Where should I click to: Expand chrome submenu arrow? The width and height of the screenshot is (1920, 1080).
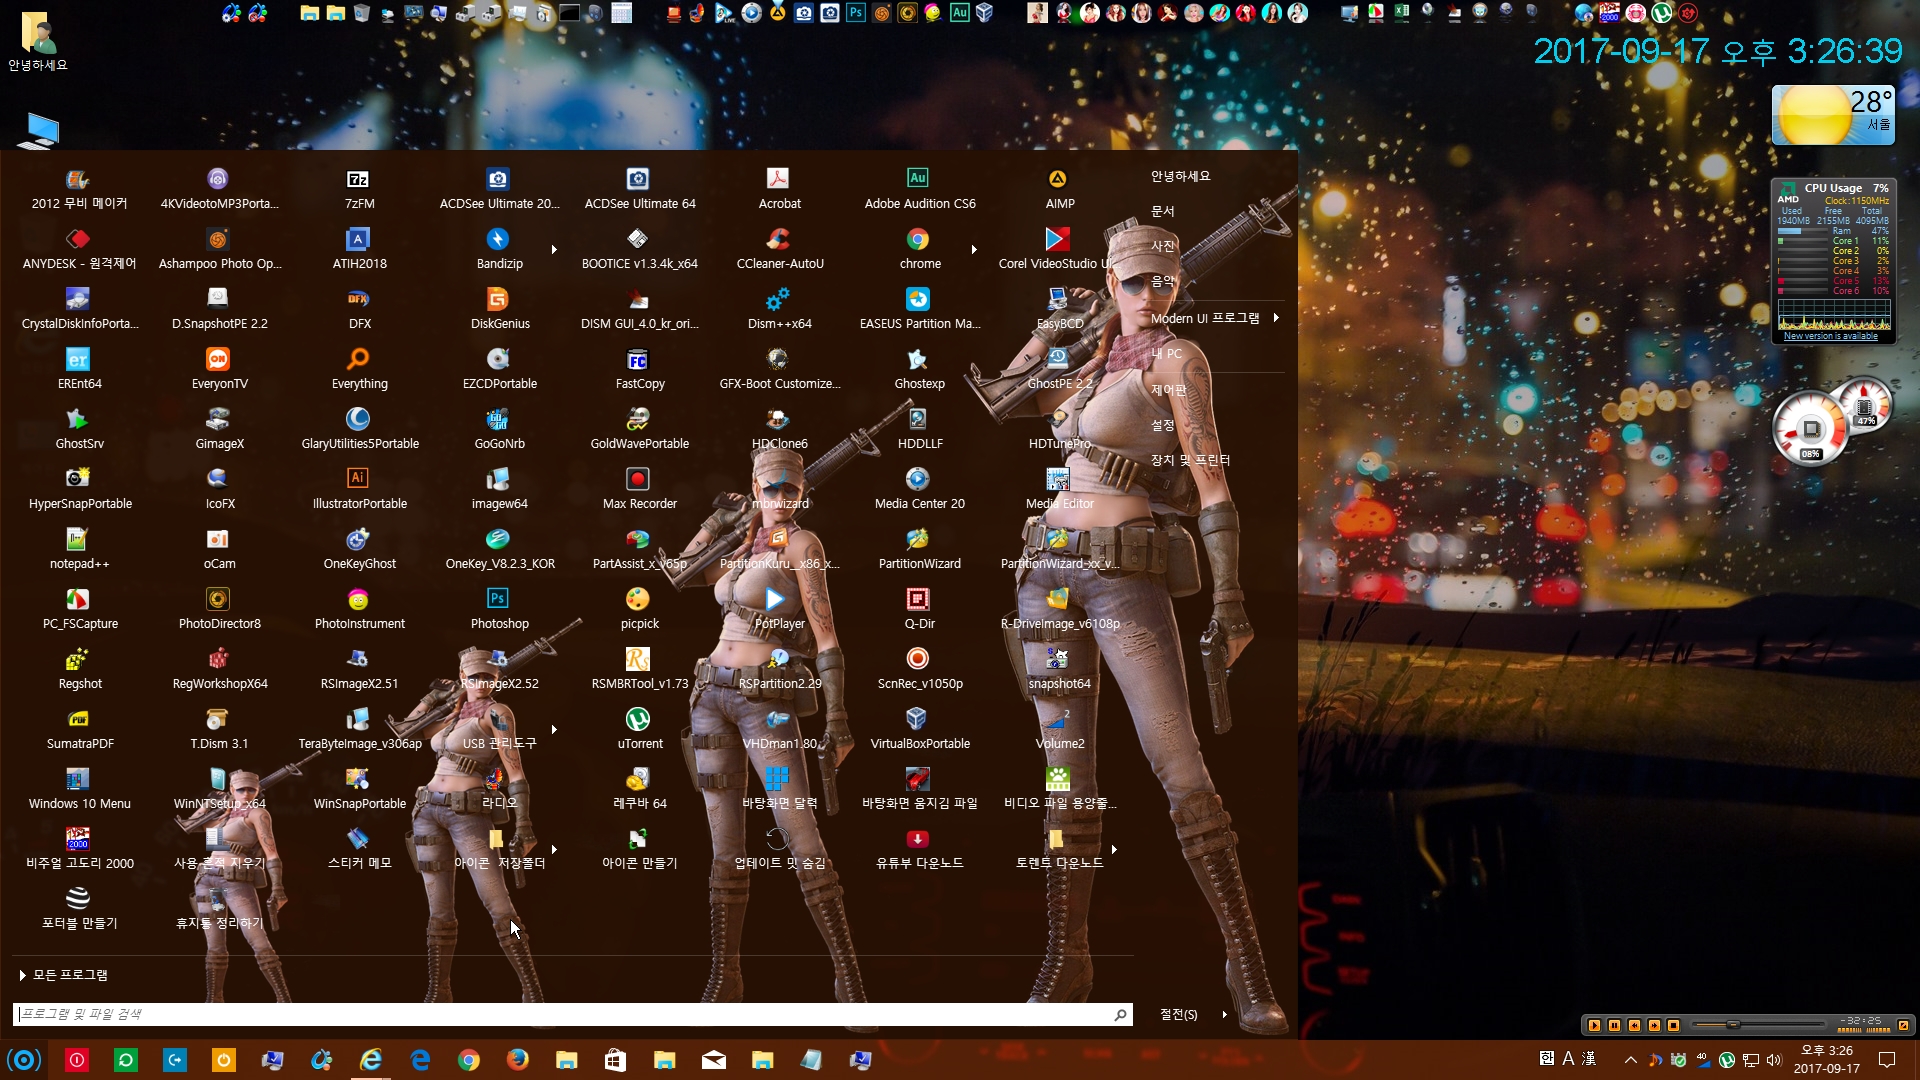coord(974,250)
